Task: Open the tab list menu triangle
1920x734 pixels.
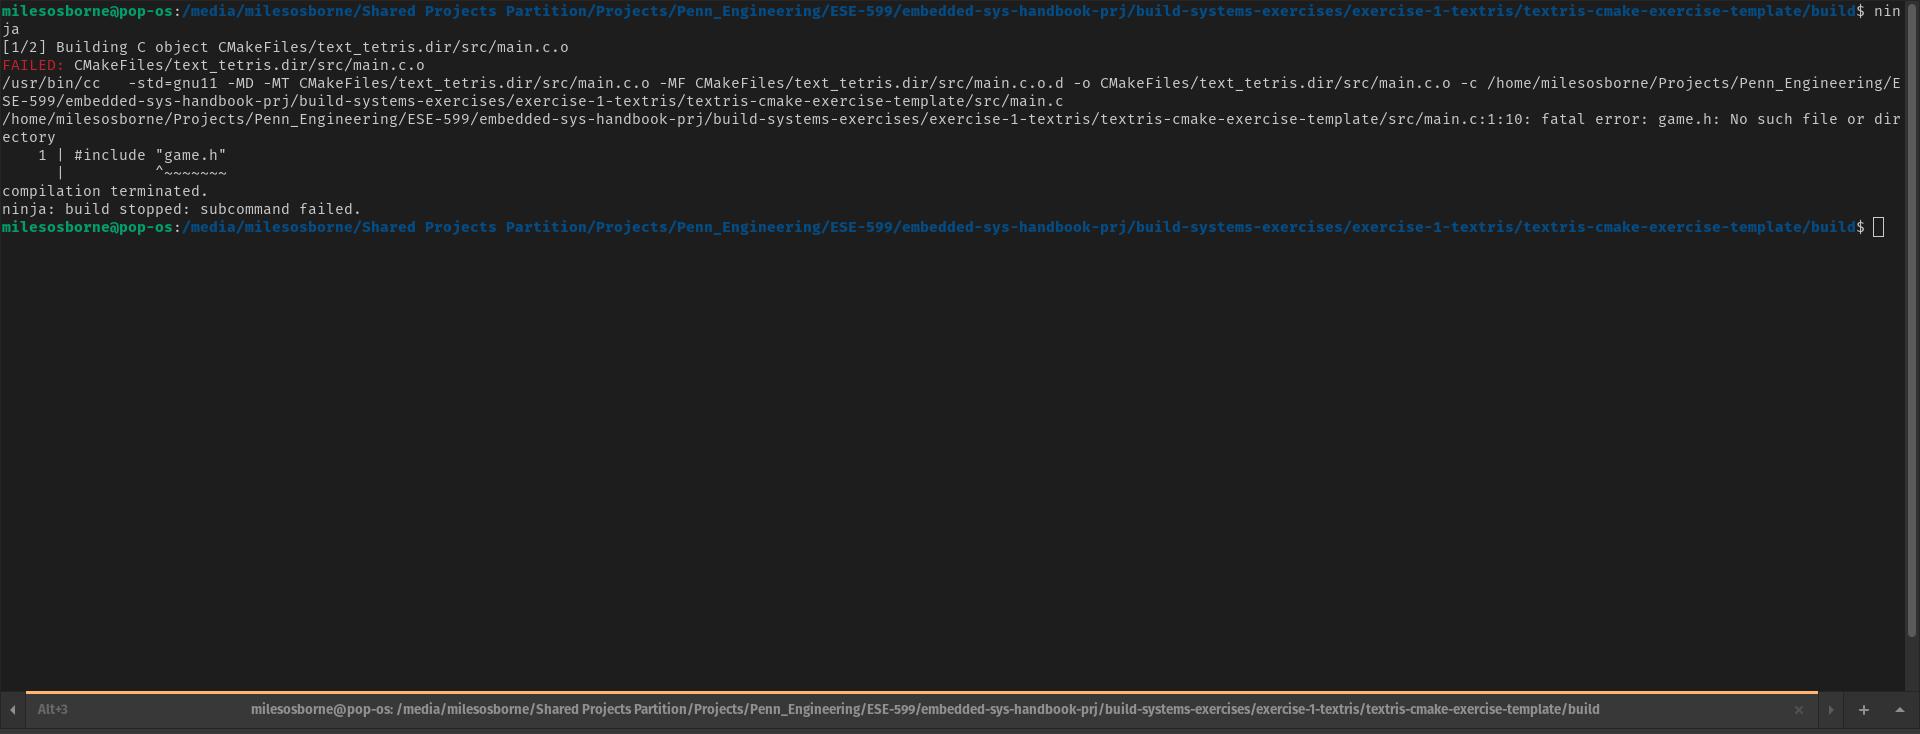Action: pyautogui.click(x=1899, y=710)
